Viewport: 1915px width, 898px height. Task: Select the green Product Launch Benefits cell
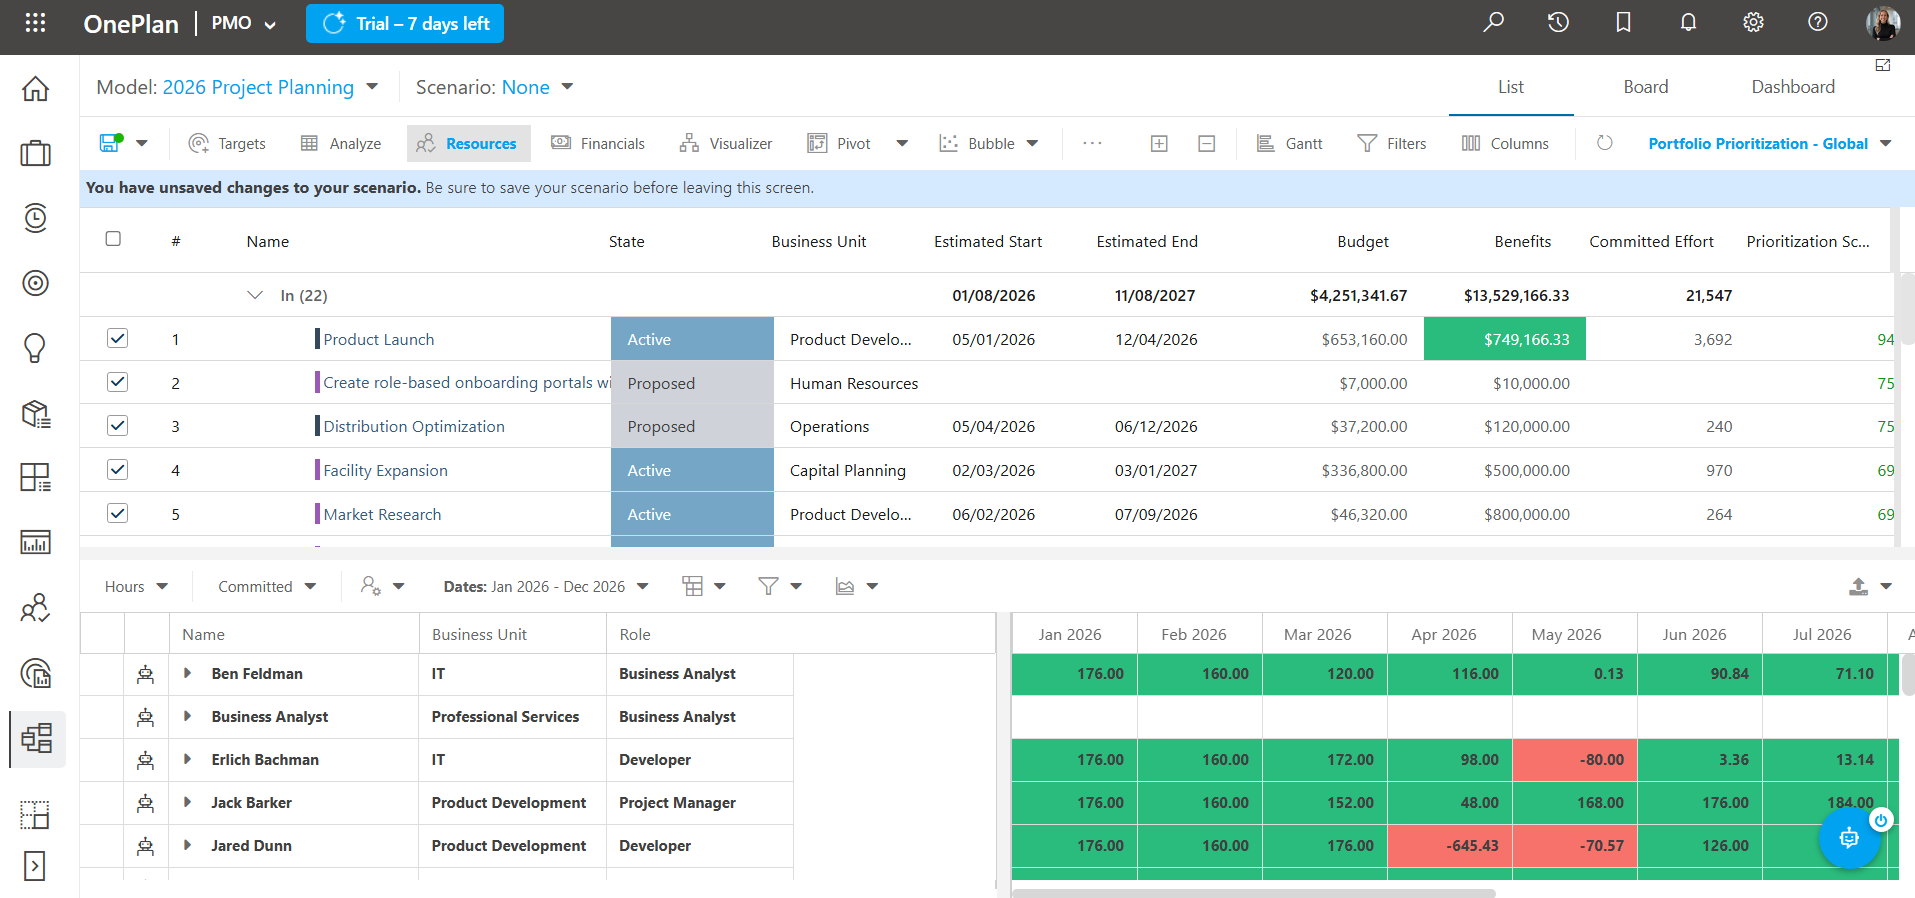click(x=1504, y=339)
